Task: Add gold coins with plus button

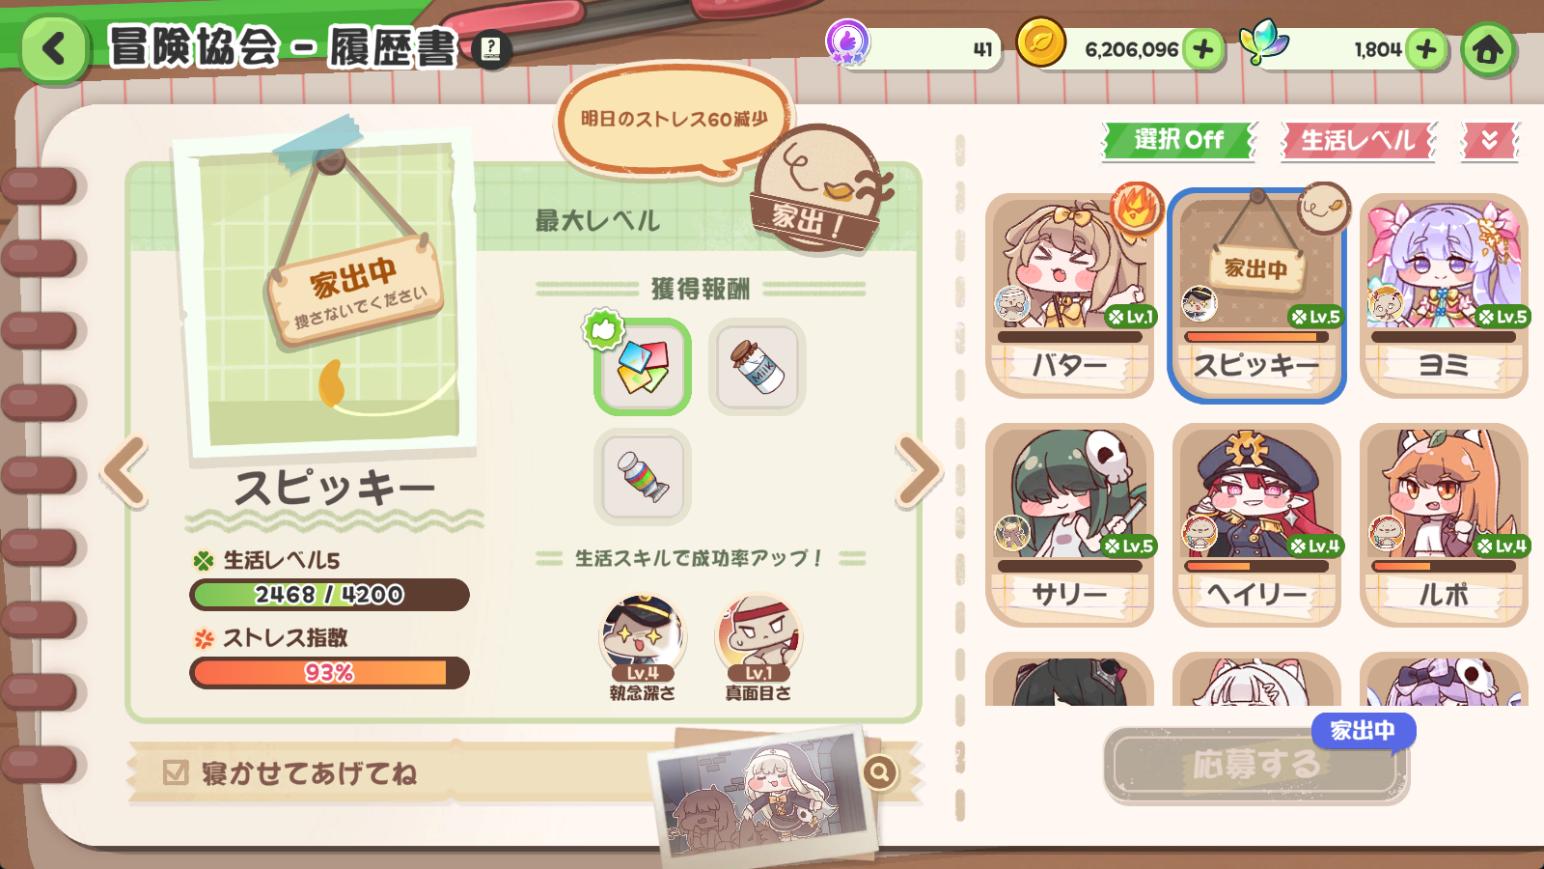Action: tap(1203, 49)
